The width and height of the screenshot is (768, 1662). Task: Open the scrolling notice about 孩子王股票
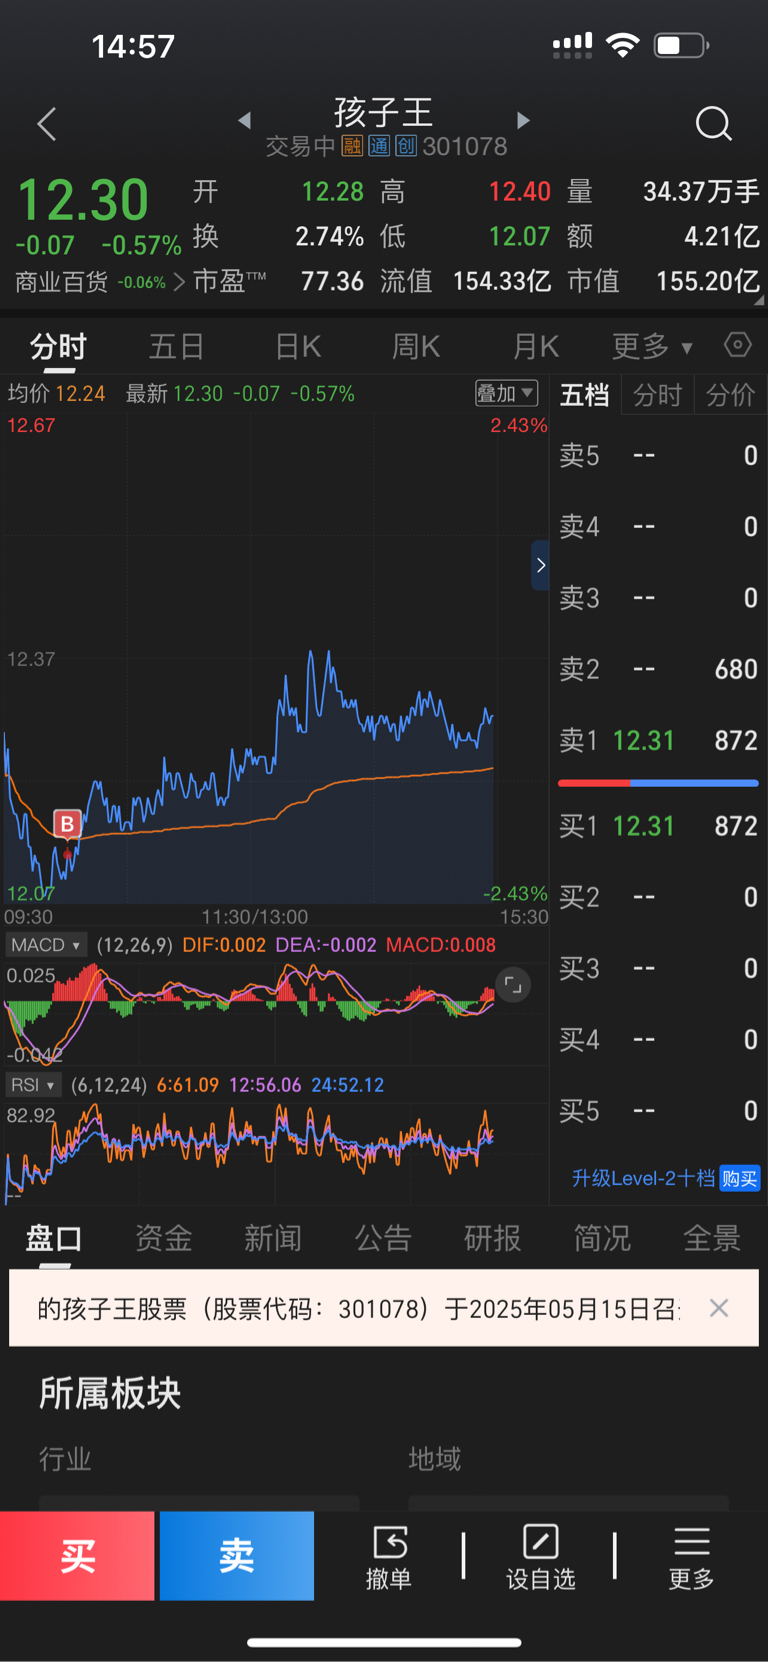pyautogui.click(x=358, y=1308)
